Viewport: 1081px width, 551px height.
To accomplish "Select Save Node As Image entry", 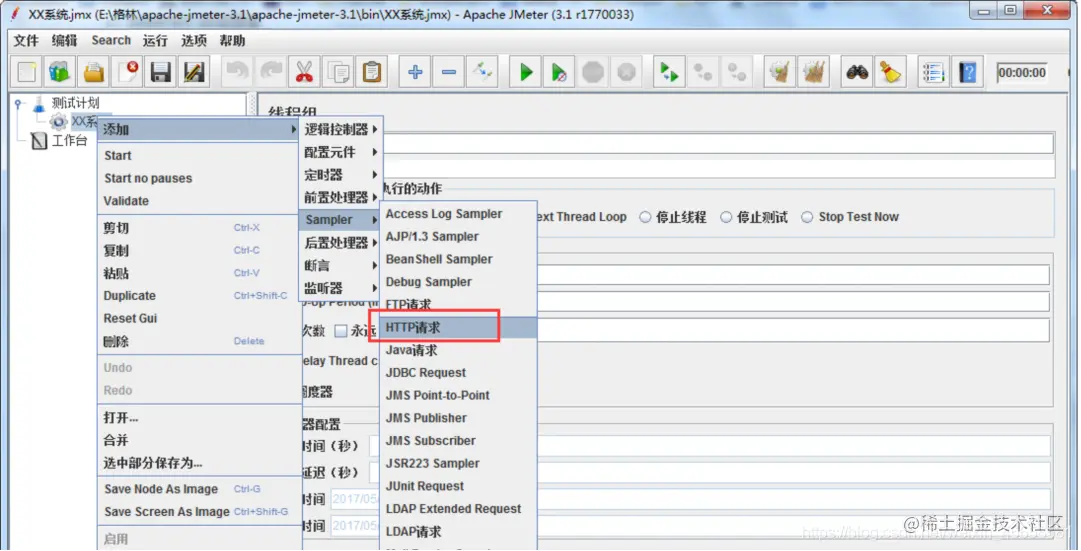I will point(198,489).
